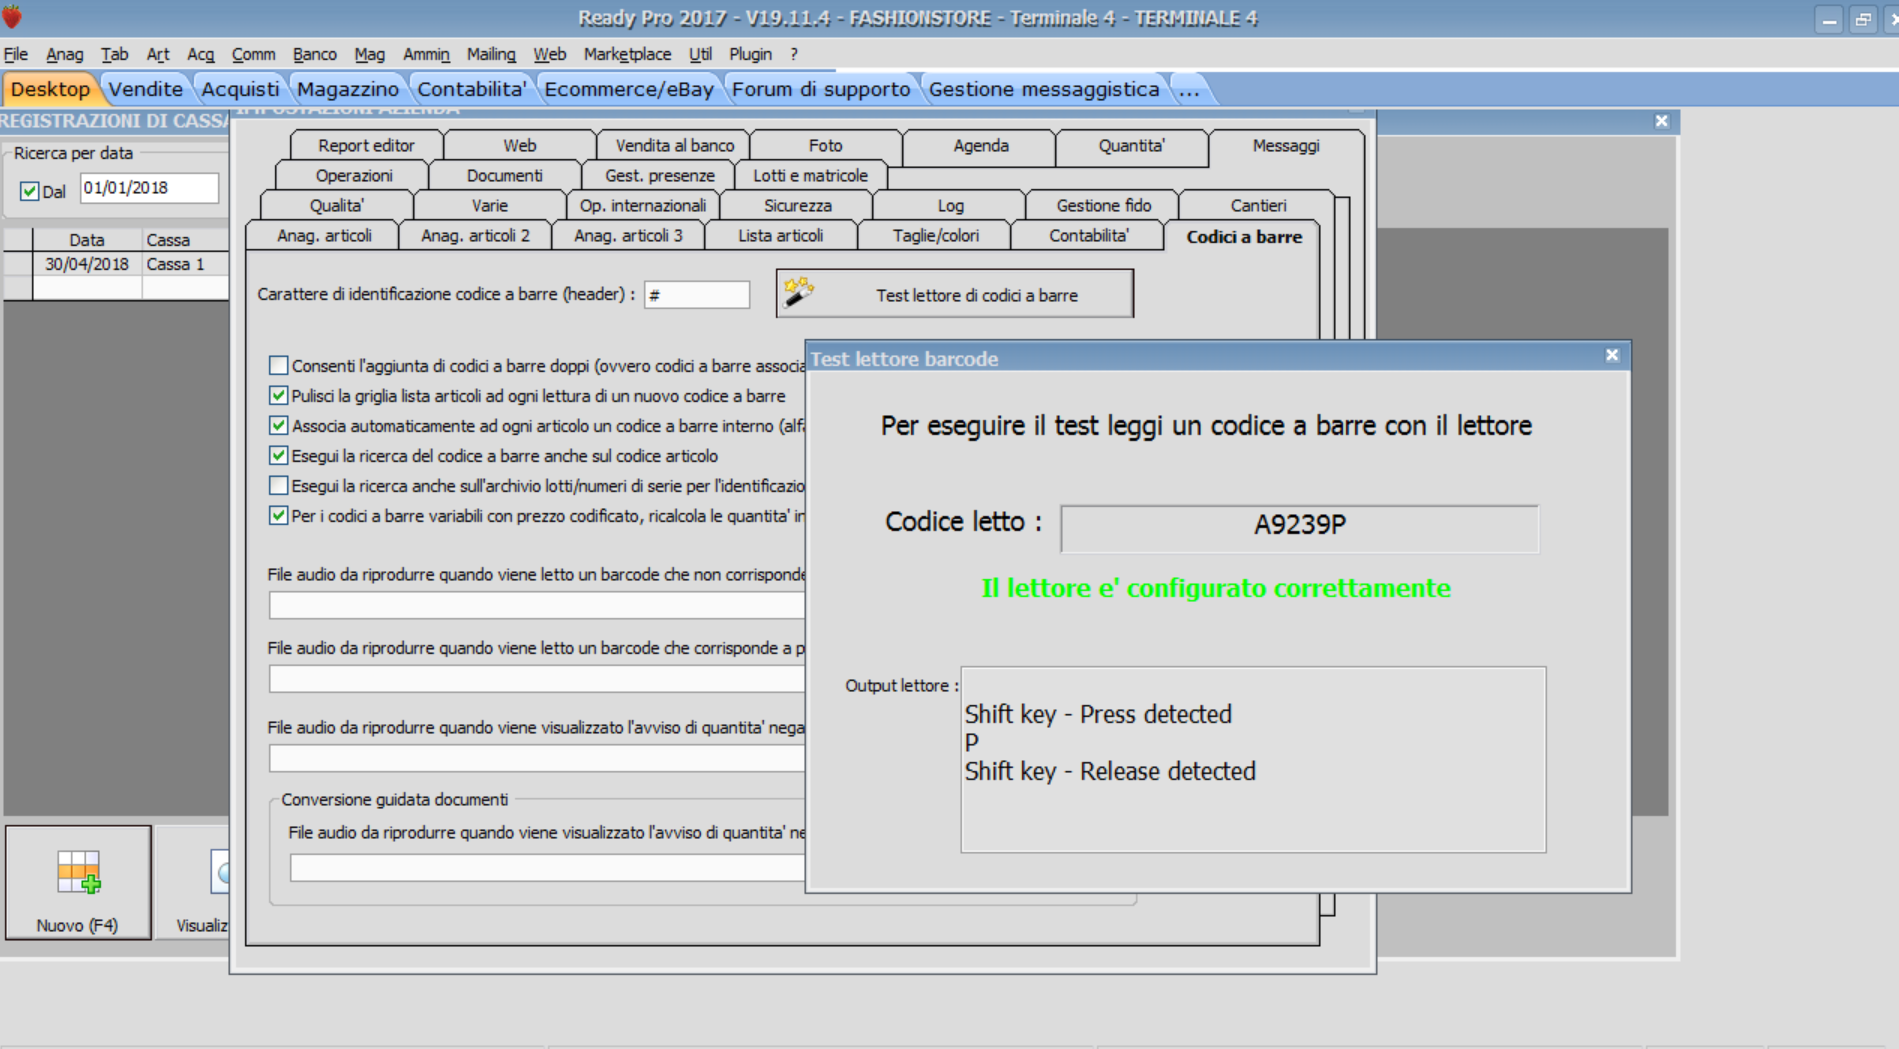Switch to the Acquisti main tab
1899x1049 pixels.
[240, 89]
